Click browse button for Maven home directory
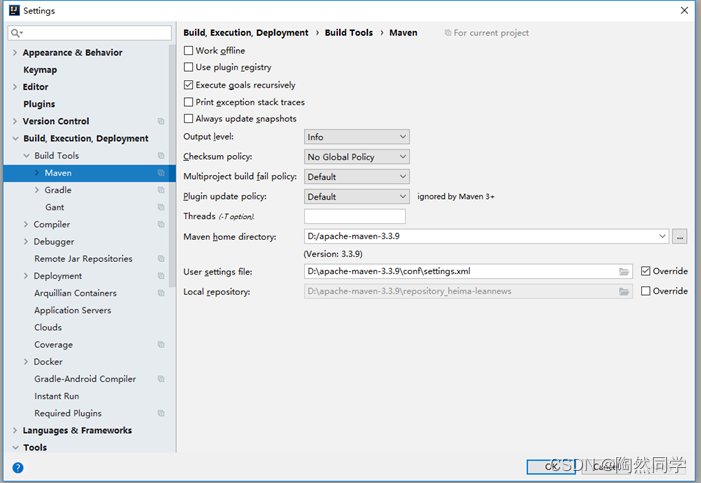702x483 pixels. point(679,237)
